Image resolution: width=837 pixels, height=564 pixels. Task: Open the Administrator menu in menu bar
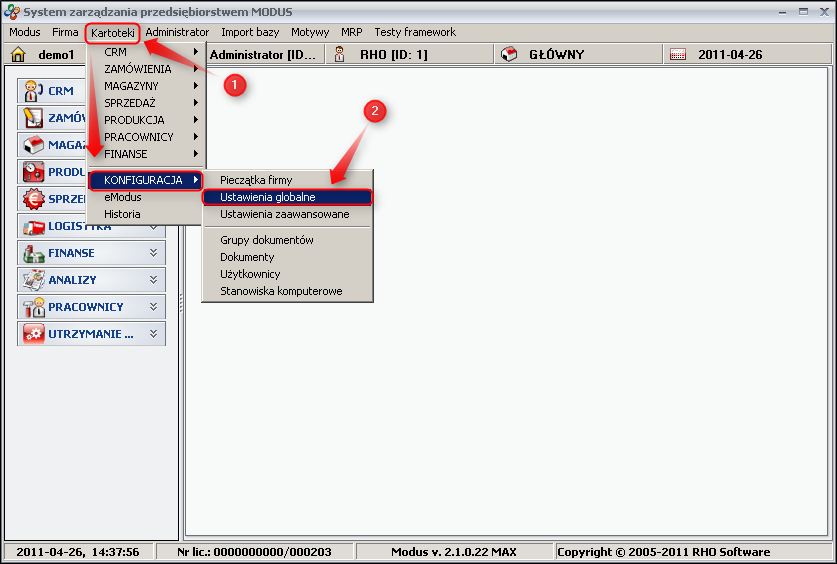[x=177, y=32]
